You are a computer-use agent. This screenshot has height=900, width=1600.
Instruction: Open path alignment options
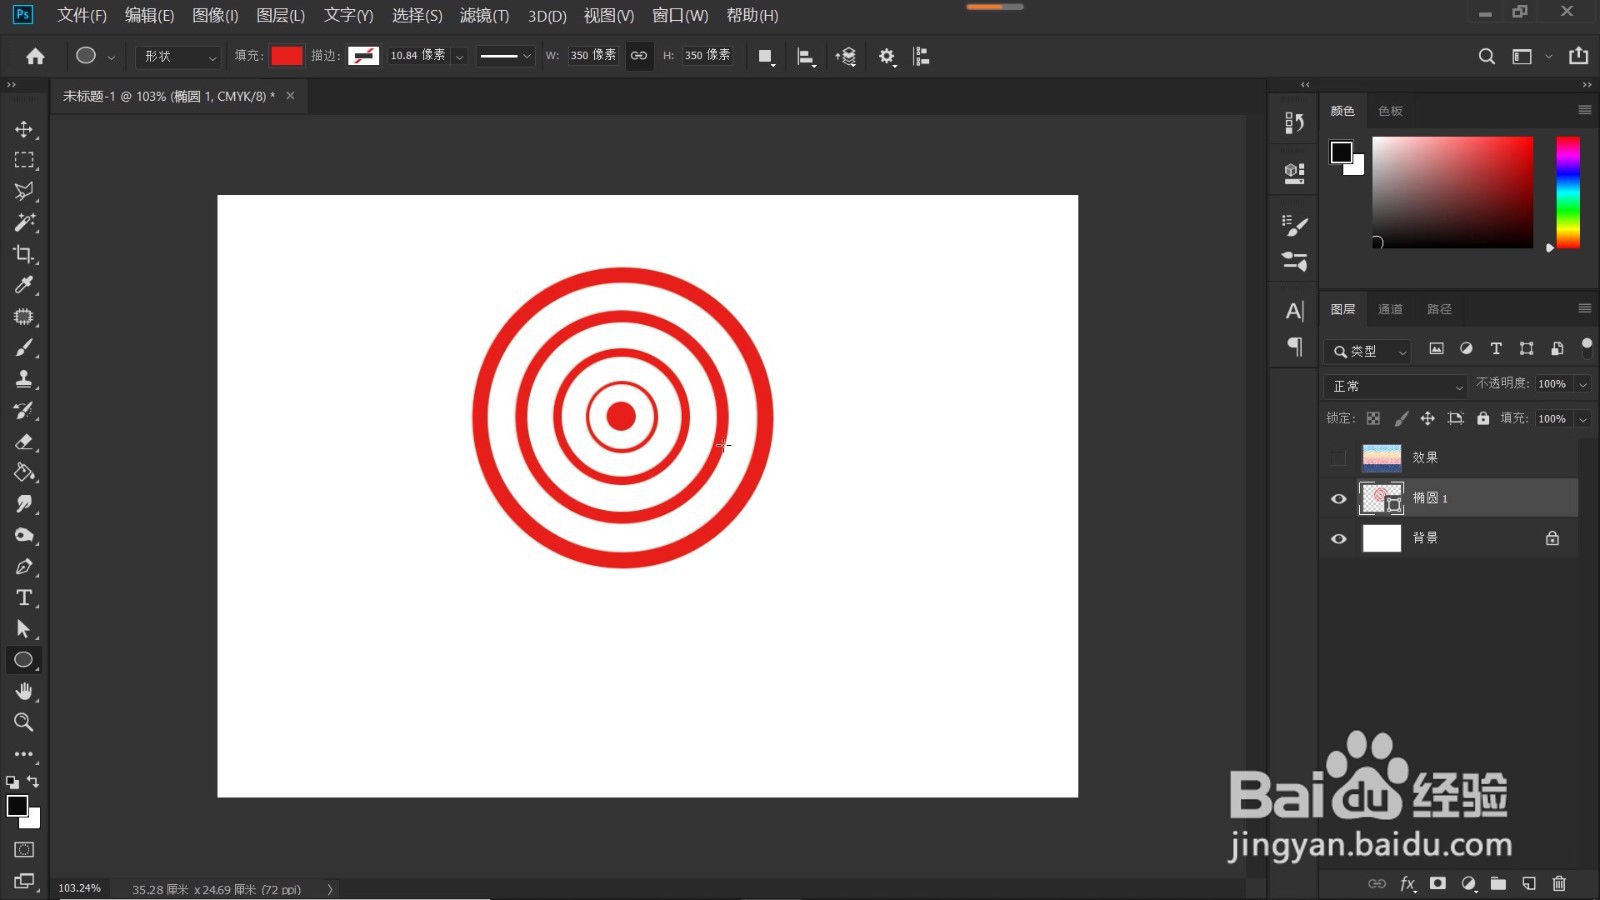806,57
